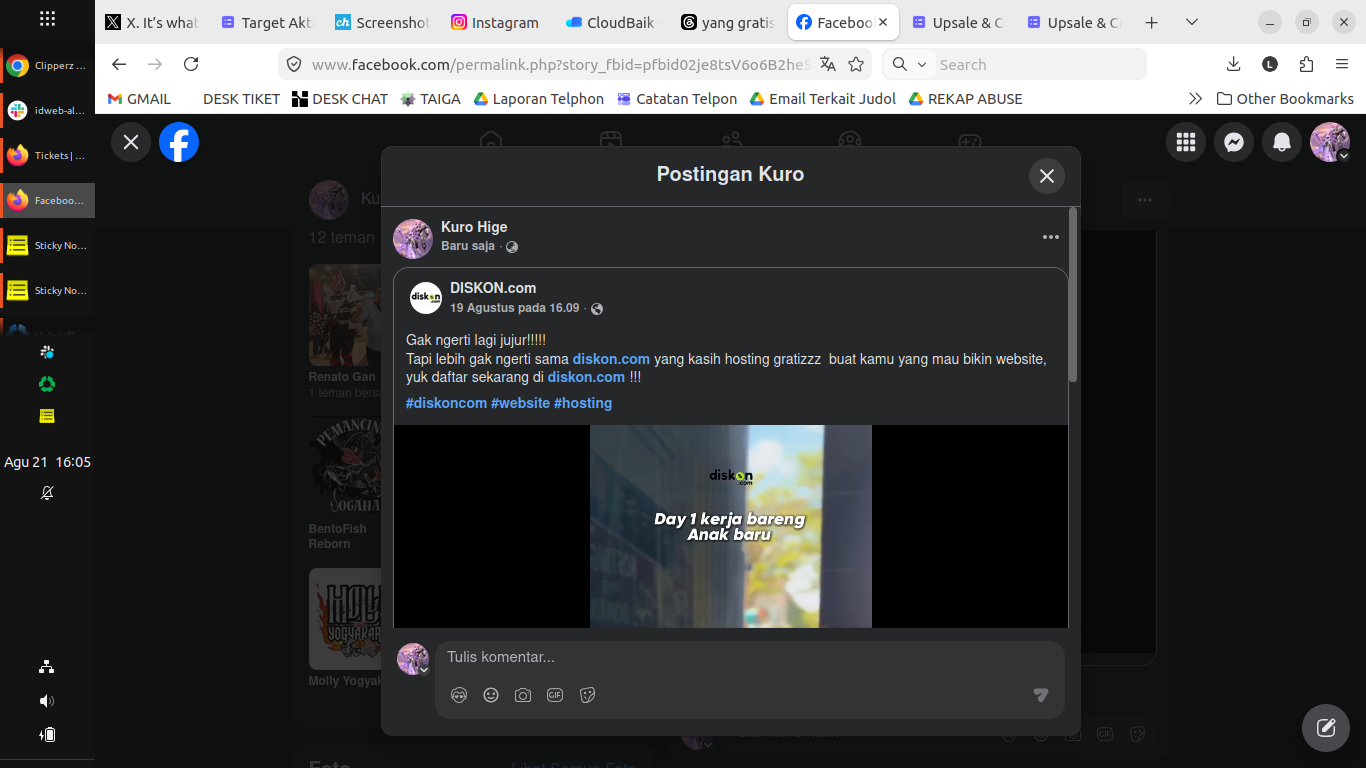Open the account menu via the header profile picture
The height and width of the screenshot is (768, 1366).
click(1330, 142)
